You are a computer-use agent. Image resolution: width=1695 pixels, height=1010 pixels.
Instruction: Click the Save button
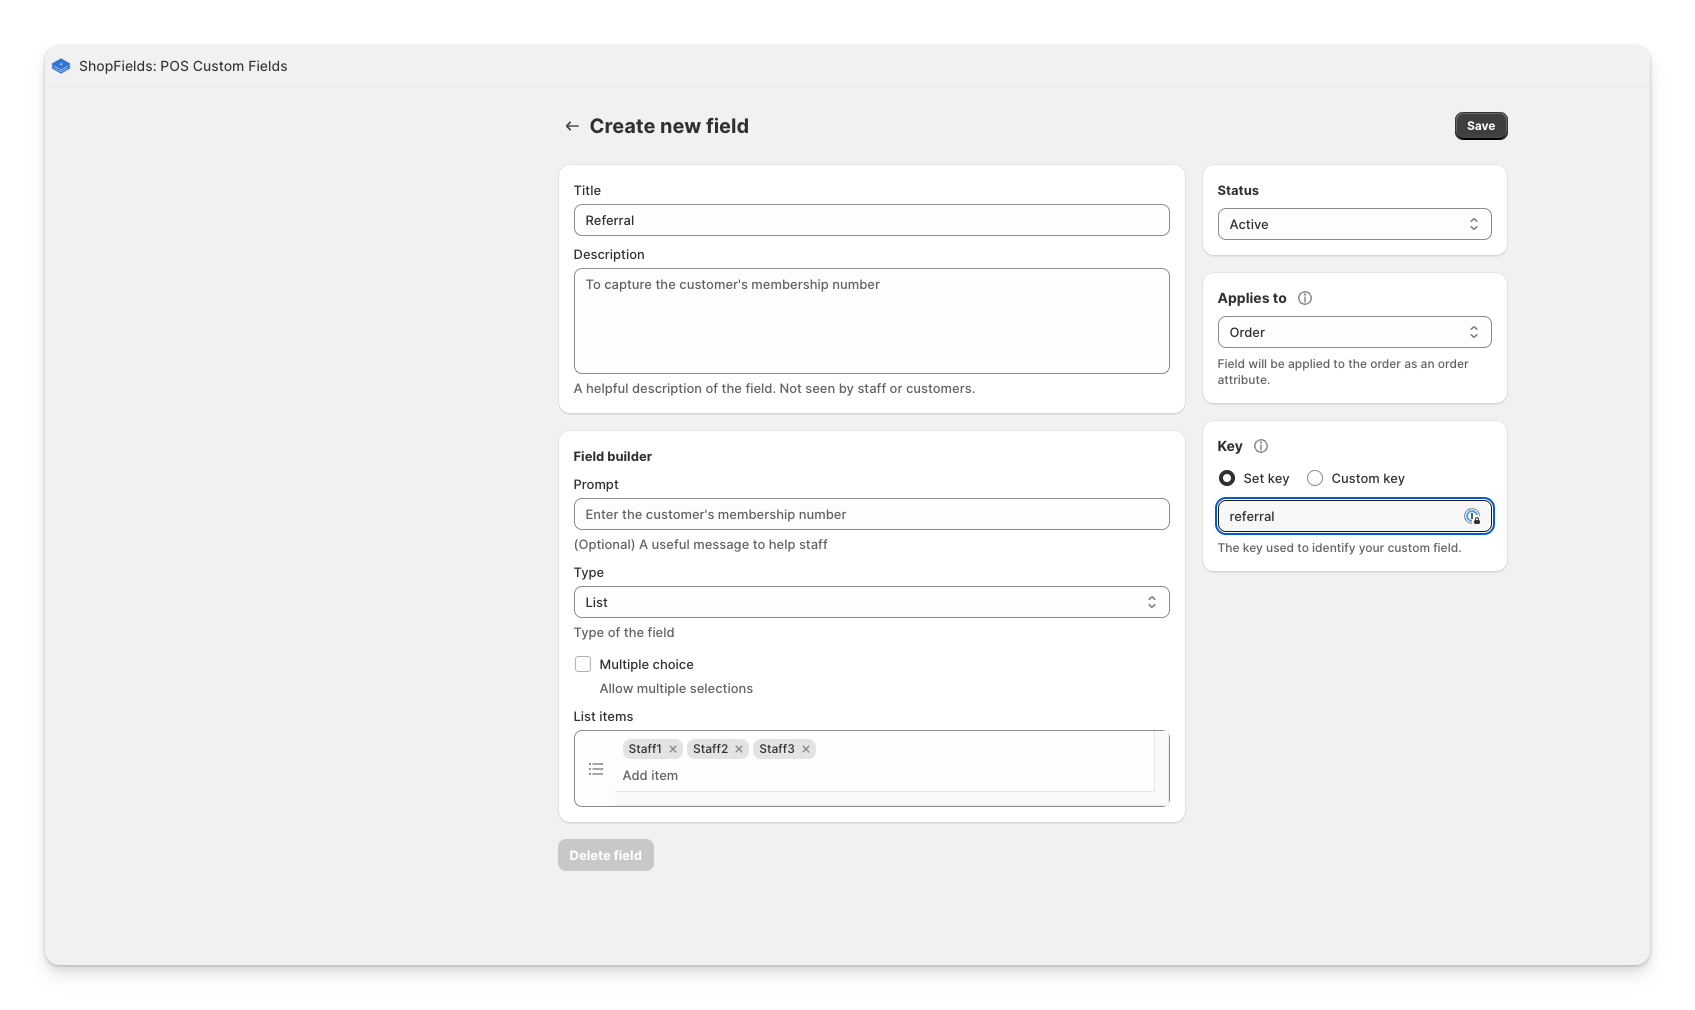click(1480, 126)
